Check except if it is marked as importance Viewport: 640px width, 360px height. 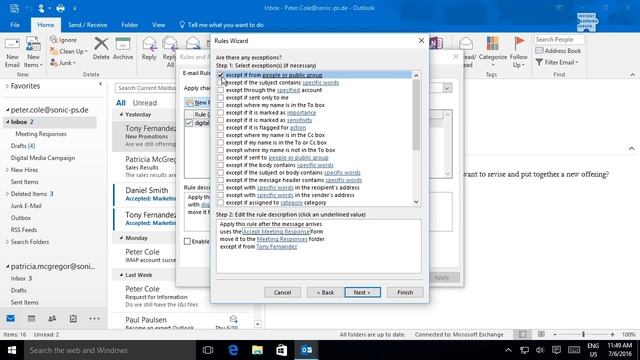[220, 113]
